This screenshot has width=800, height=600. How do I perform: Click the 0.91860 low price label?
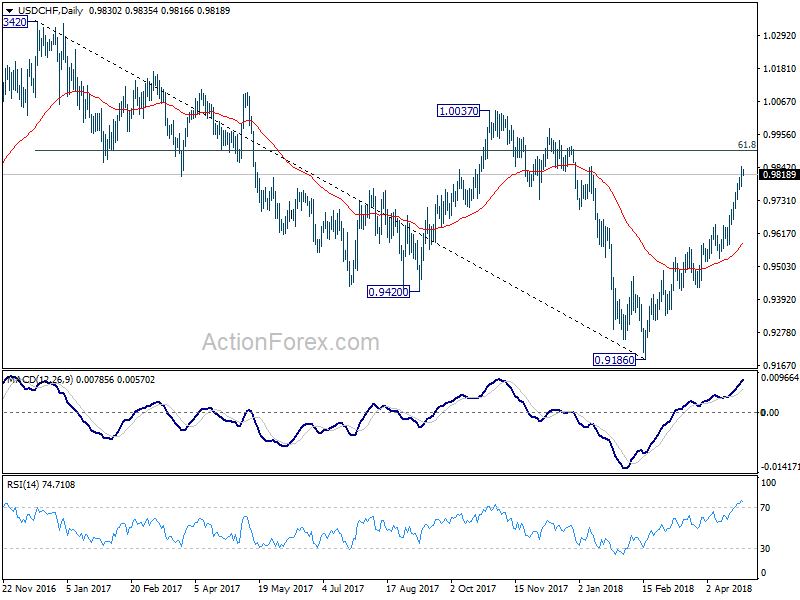(614, 360)
